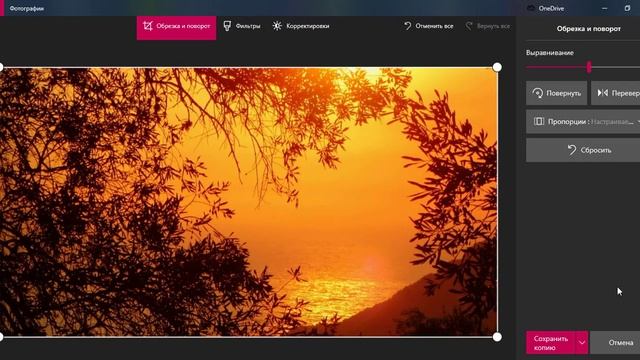
Task: Click the Обрезка и поворот panel heading
Action: coord(589,29)
